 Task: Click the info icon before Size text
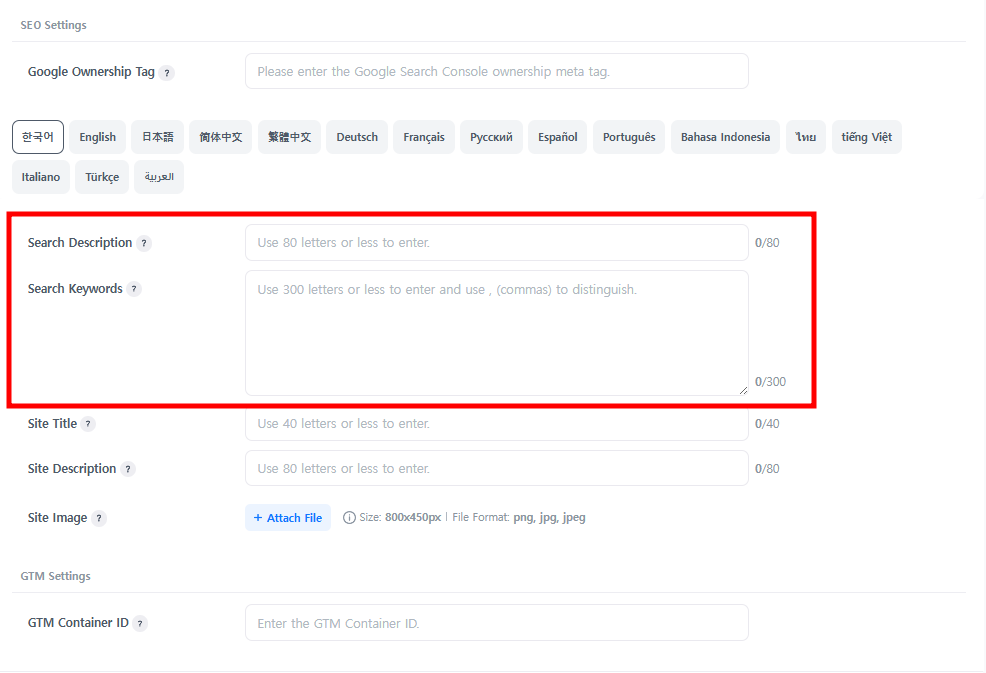349,518
